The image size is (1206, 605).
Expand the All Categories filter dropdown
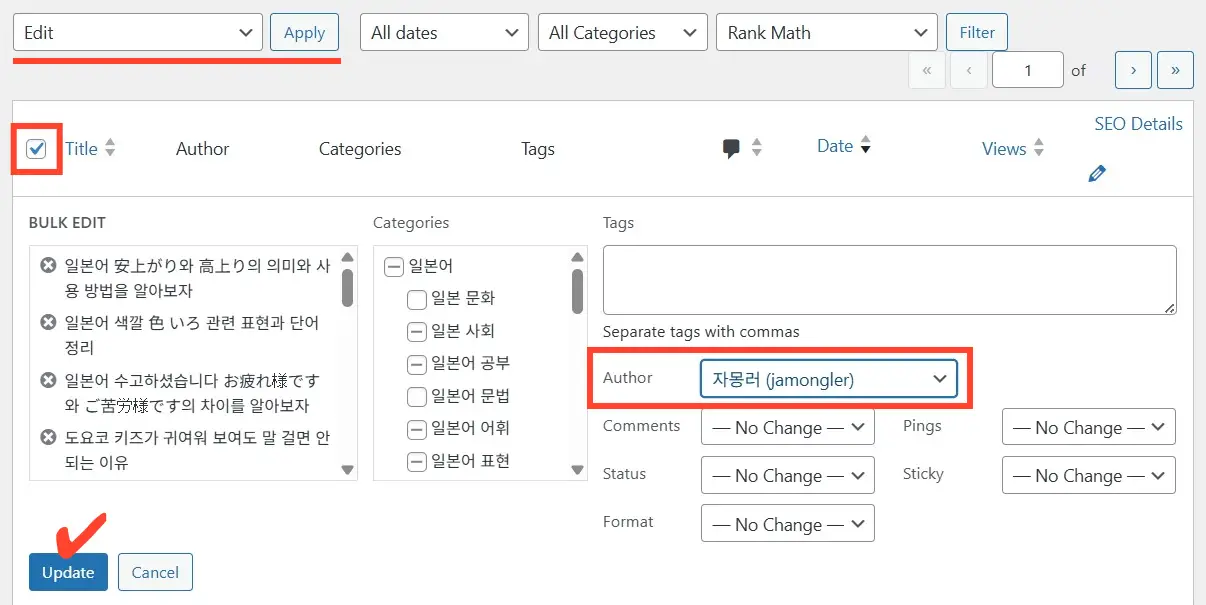[x=622, y=32]
